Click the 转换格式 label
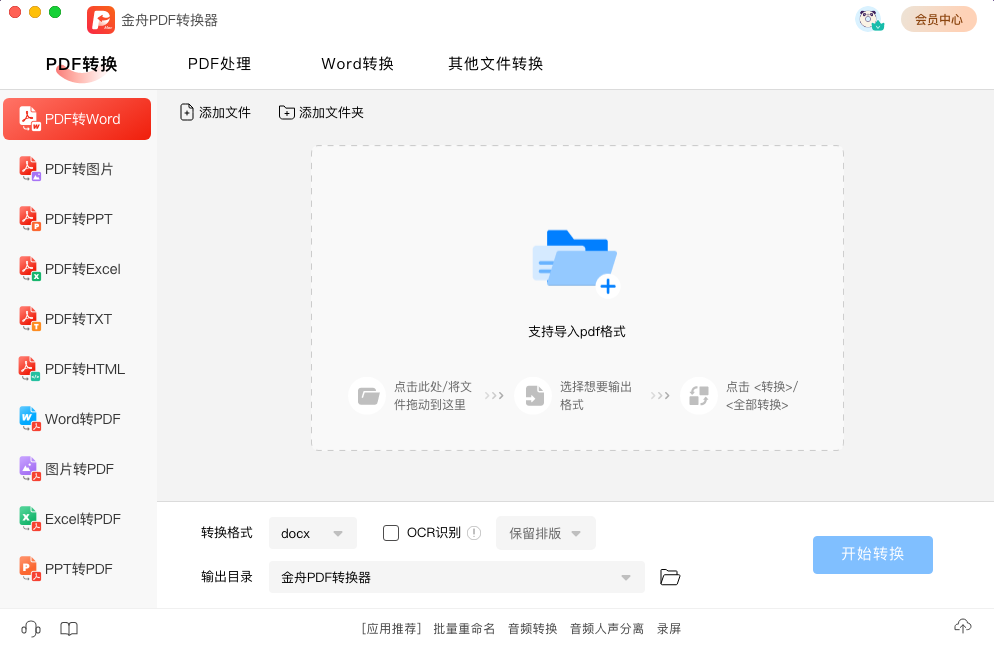Screen dimensions: 994x645 (226, 533)
